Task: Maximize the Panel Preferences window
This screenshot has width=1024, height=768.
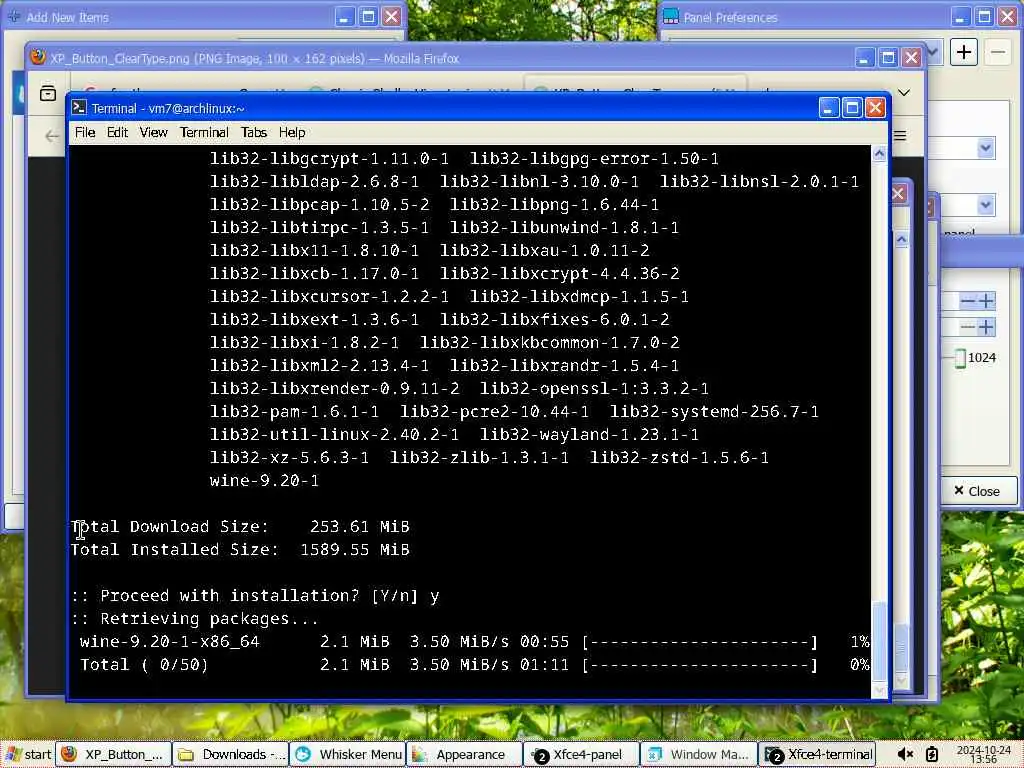Action: point(984,17)
